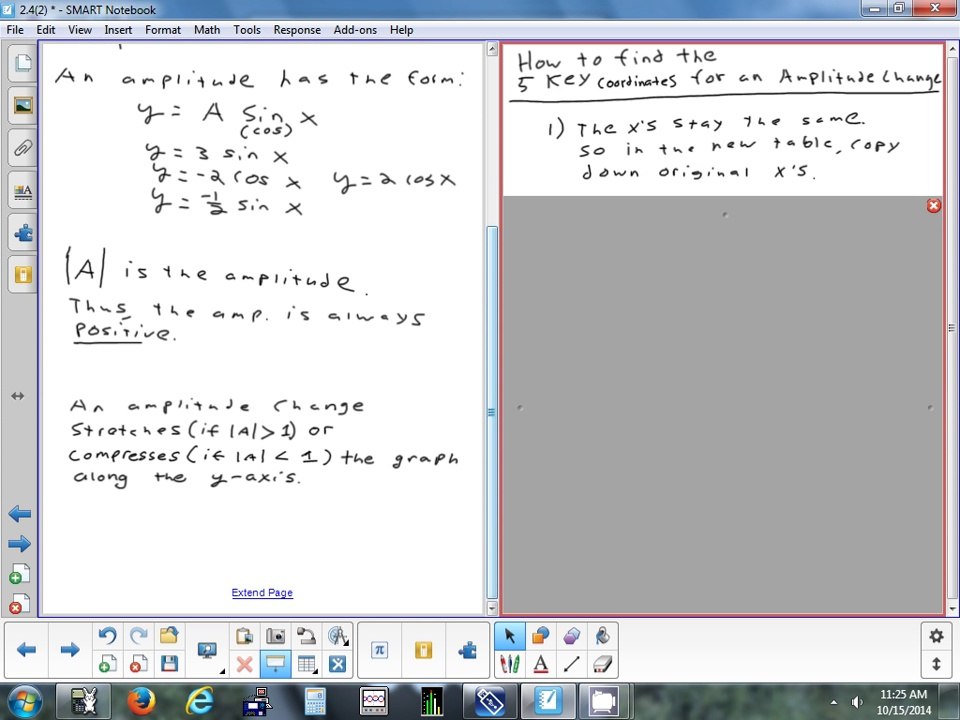Open the pi Math tools button

(380, 650)
